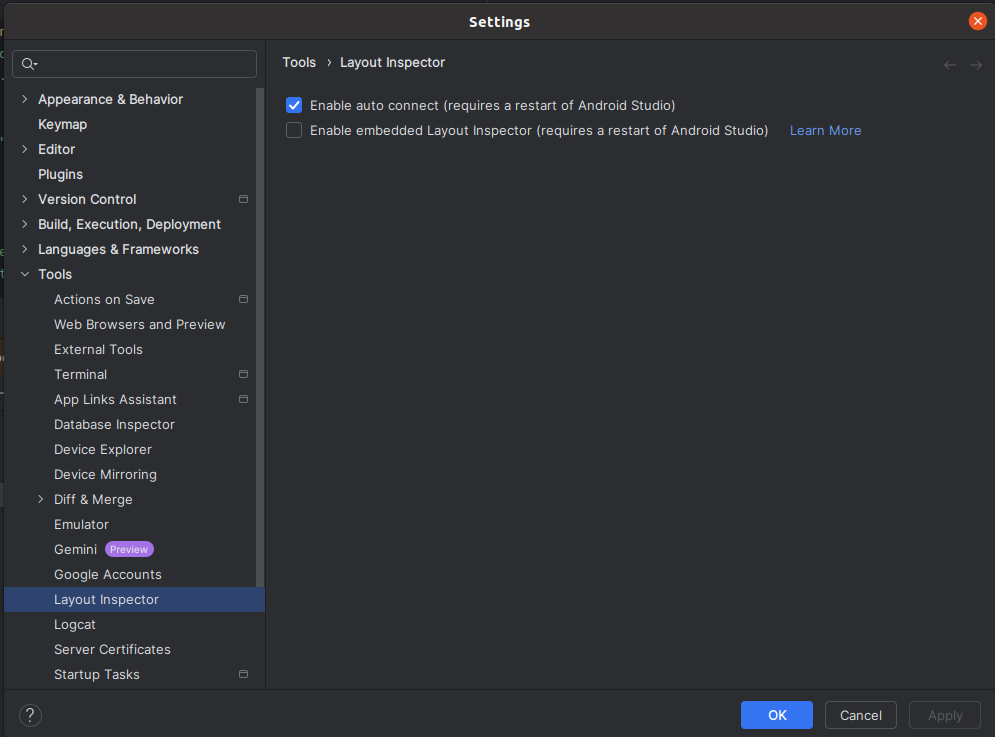Click the forward navigation arrow
Image resolution: width=995 pixels, height=737 pixels.
coord(976,65)
